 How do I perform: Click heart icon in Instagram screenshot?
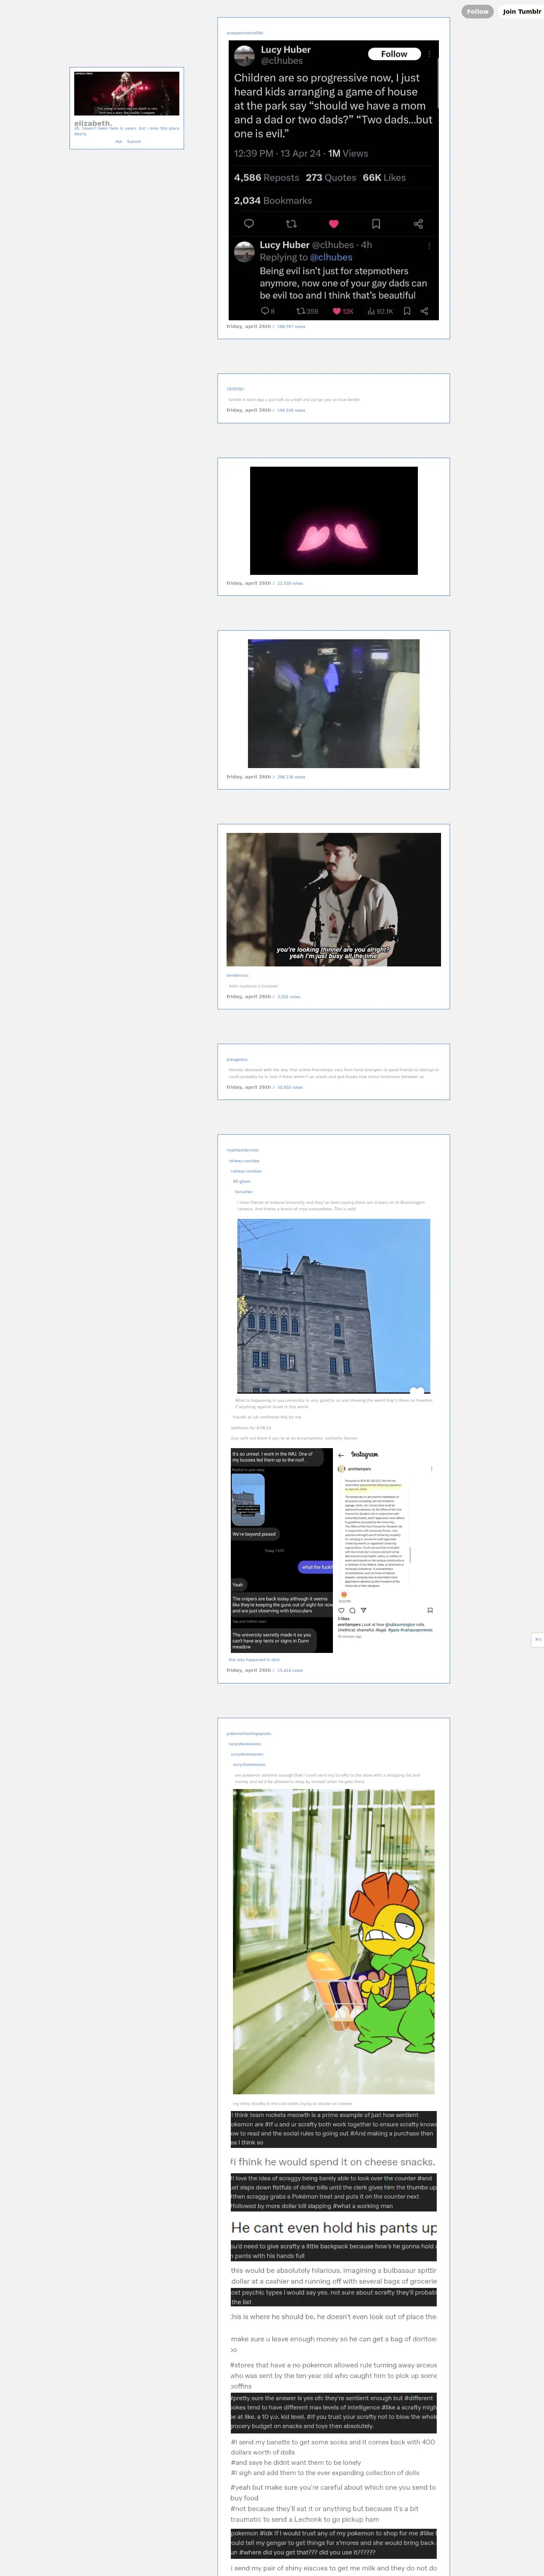341,1610
